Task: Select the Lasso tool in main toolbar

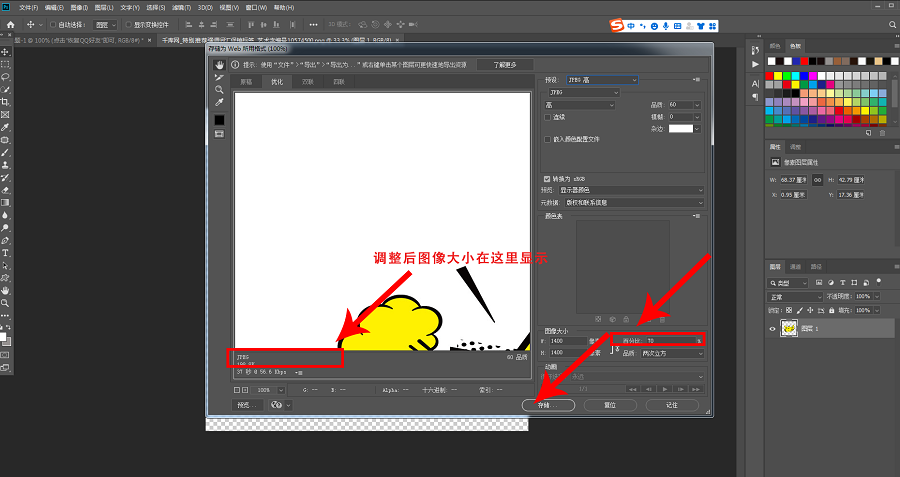Action: 6,76
